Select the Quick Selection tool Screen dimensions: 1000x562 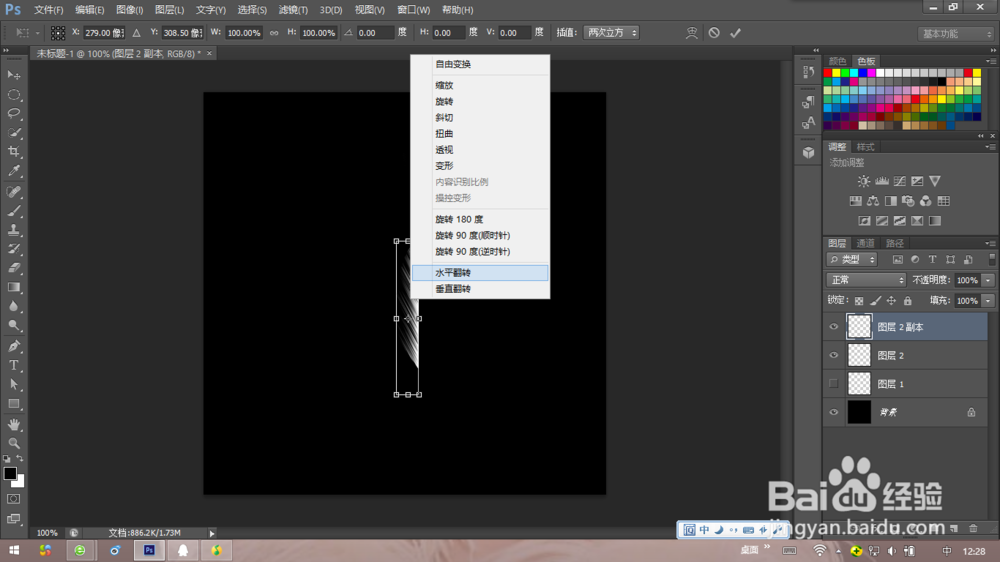point(13,133)
